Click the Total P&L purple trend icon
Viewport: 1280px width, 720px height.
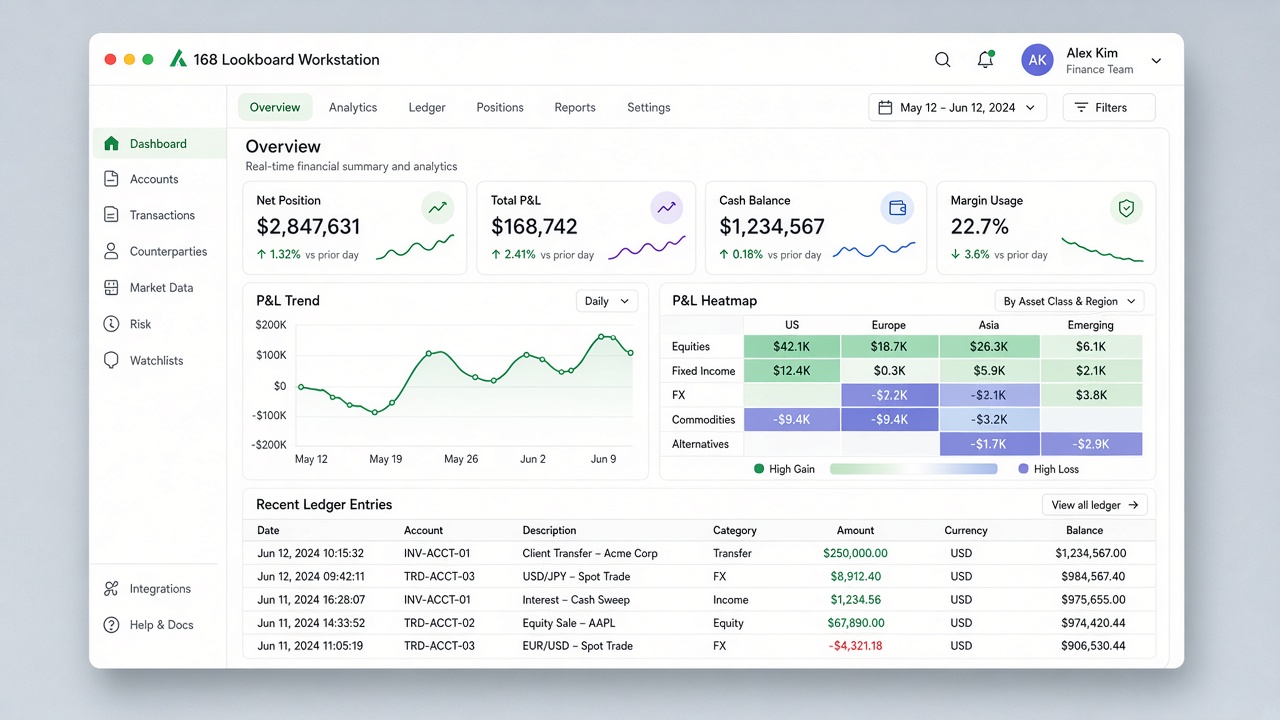pyautogui.click(x=667, y=208)
